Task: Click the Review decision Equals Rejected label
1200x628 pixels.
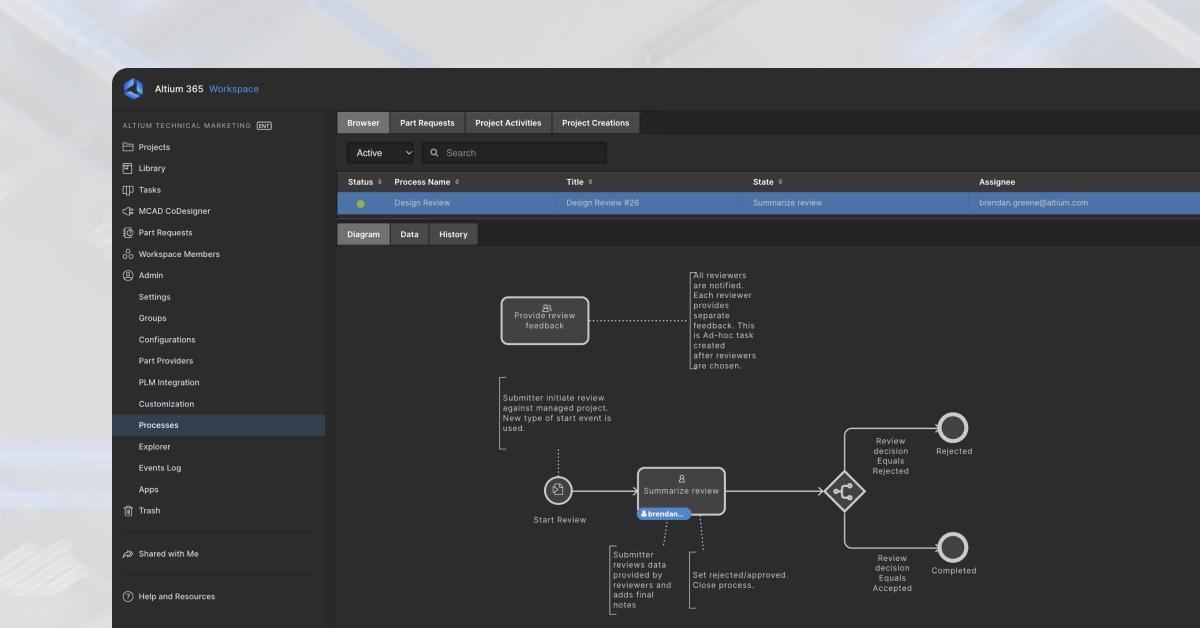Action: [891, 456]
